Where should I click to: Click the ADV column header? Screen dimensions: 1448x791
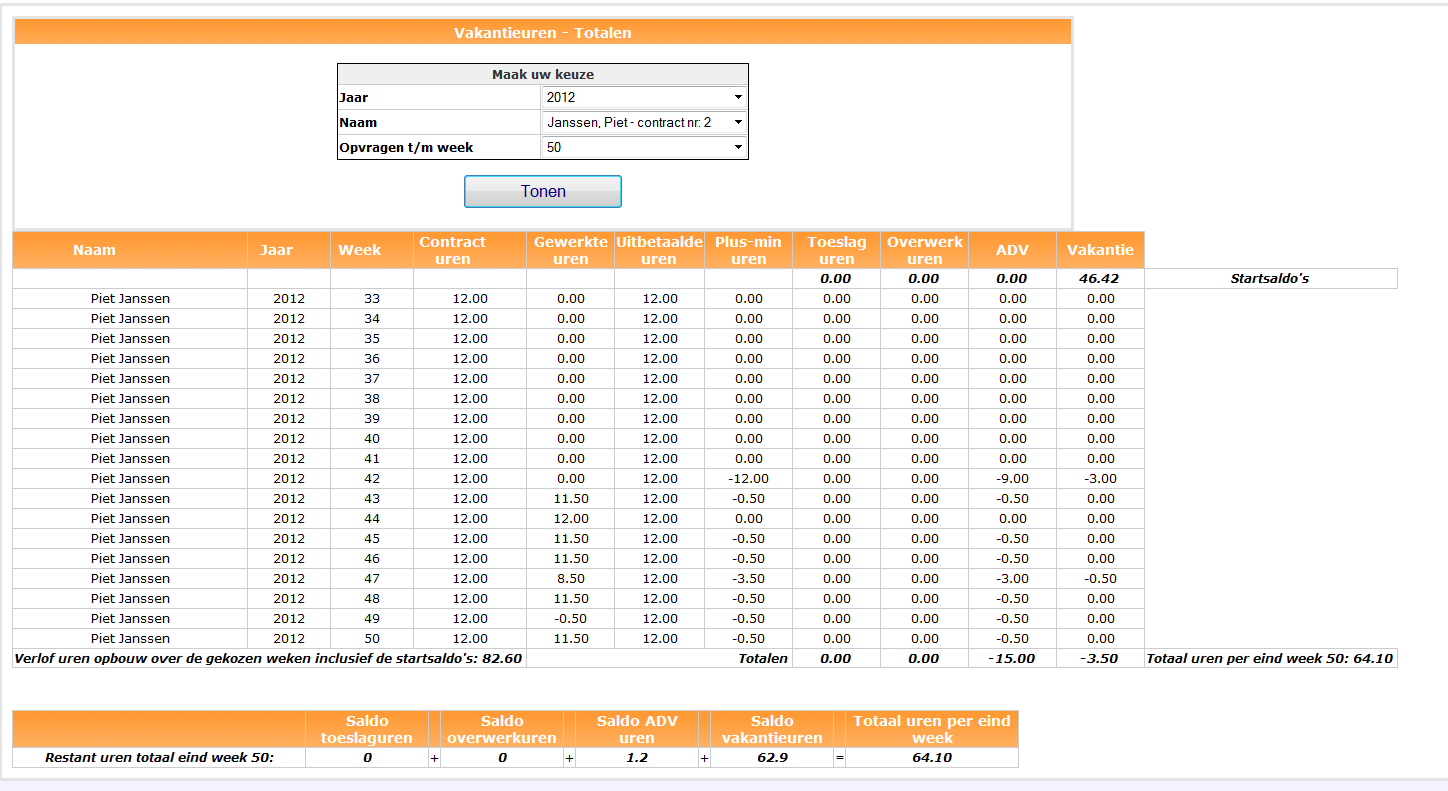[x=1012, y=250]
